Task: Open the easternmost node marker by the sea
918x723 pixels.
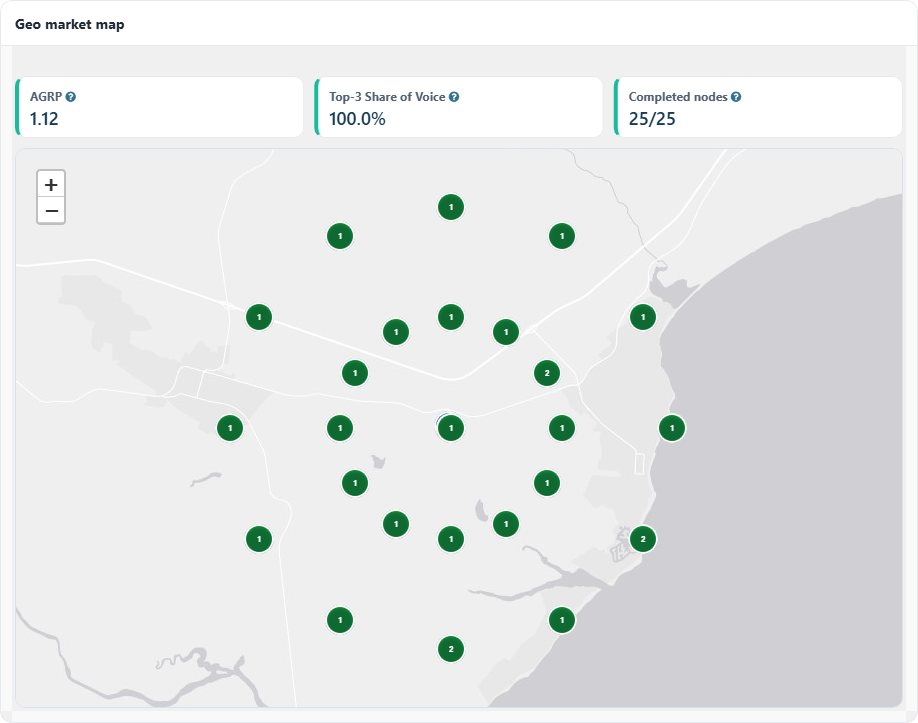Action: pyautogui.click(x=672, y=428)
